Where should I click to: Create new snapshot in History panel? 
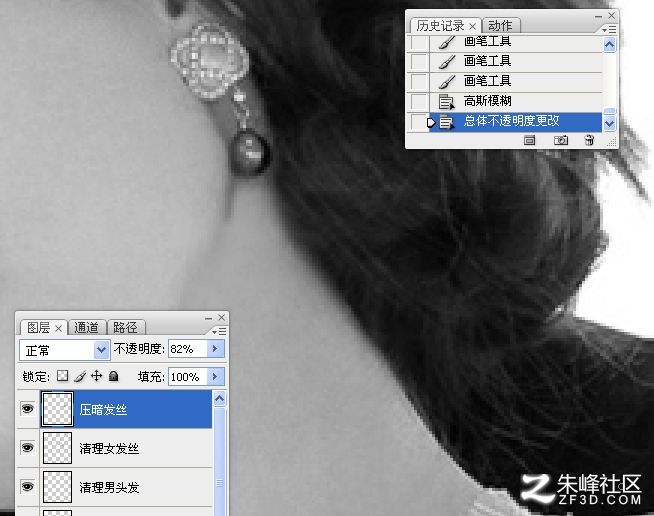[561, 140]
